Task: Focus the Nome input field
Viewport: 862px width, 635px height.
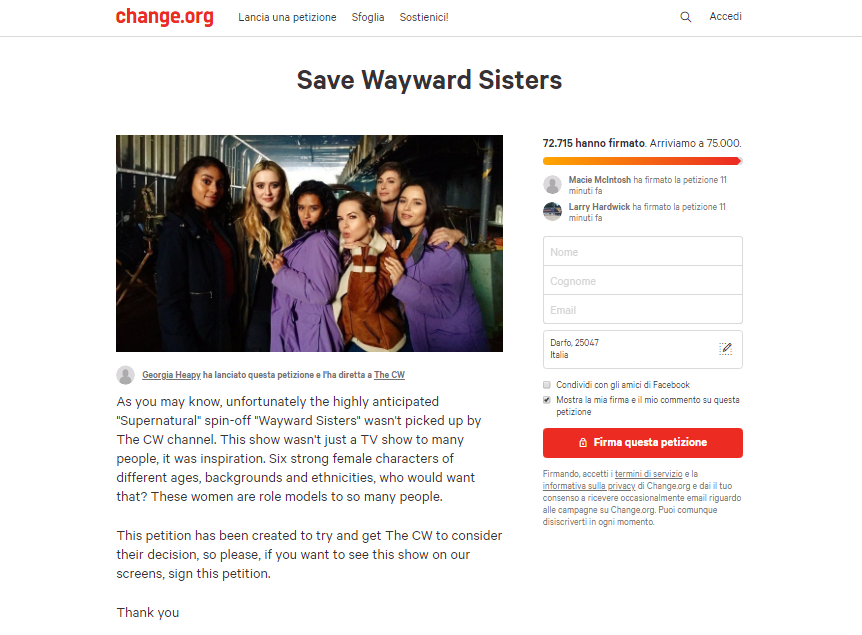Action: click(643, 252)
